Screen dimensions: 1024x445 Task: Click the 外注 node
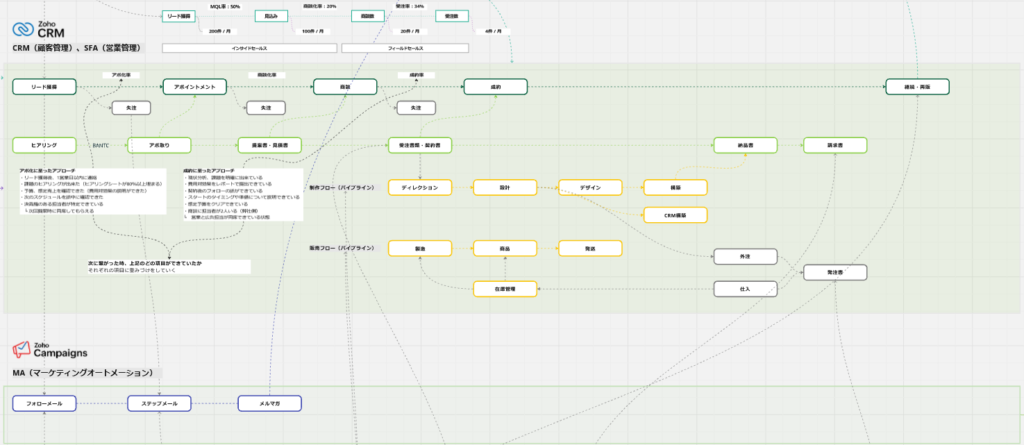(x=744, y=256)
